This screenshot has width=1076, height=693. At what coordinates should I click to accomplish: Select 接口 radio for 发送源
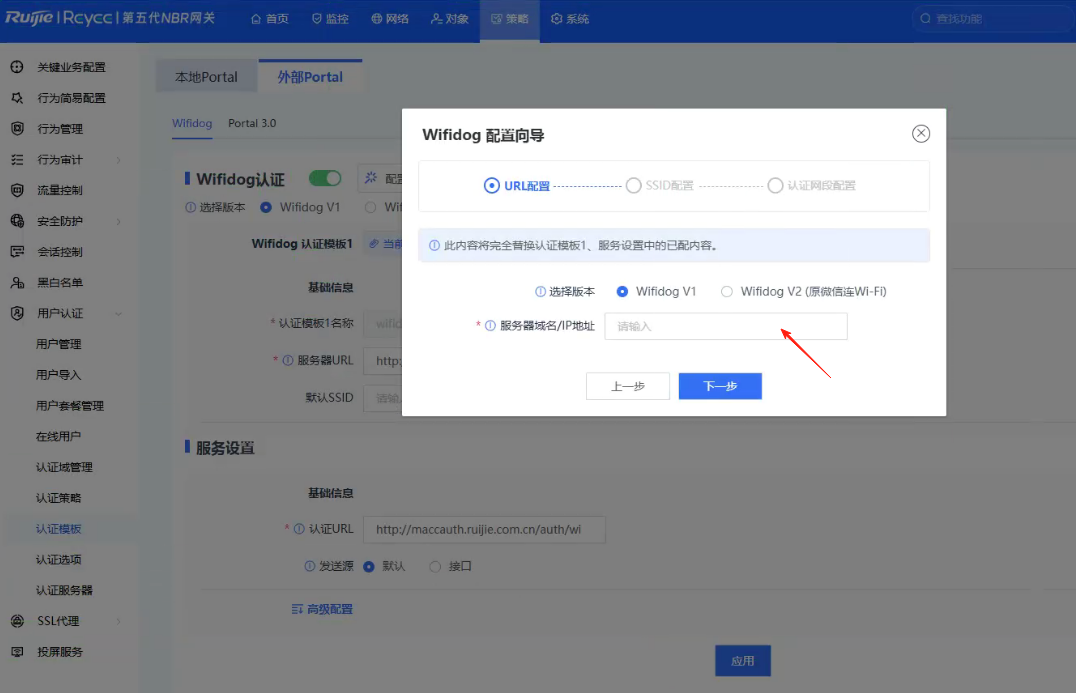pyautogui.click(x=435, y=566)
